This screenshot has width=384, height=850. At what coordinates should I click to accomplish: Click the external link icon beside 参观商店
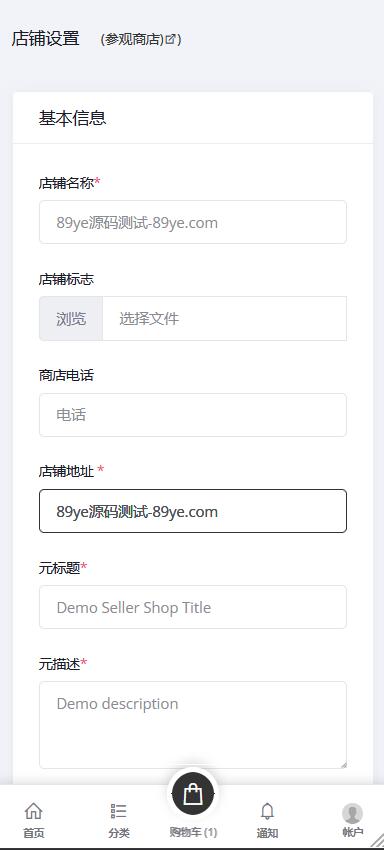tap(171, 39)
